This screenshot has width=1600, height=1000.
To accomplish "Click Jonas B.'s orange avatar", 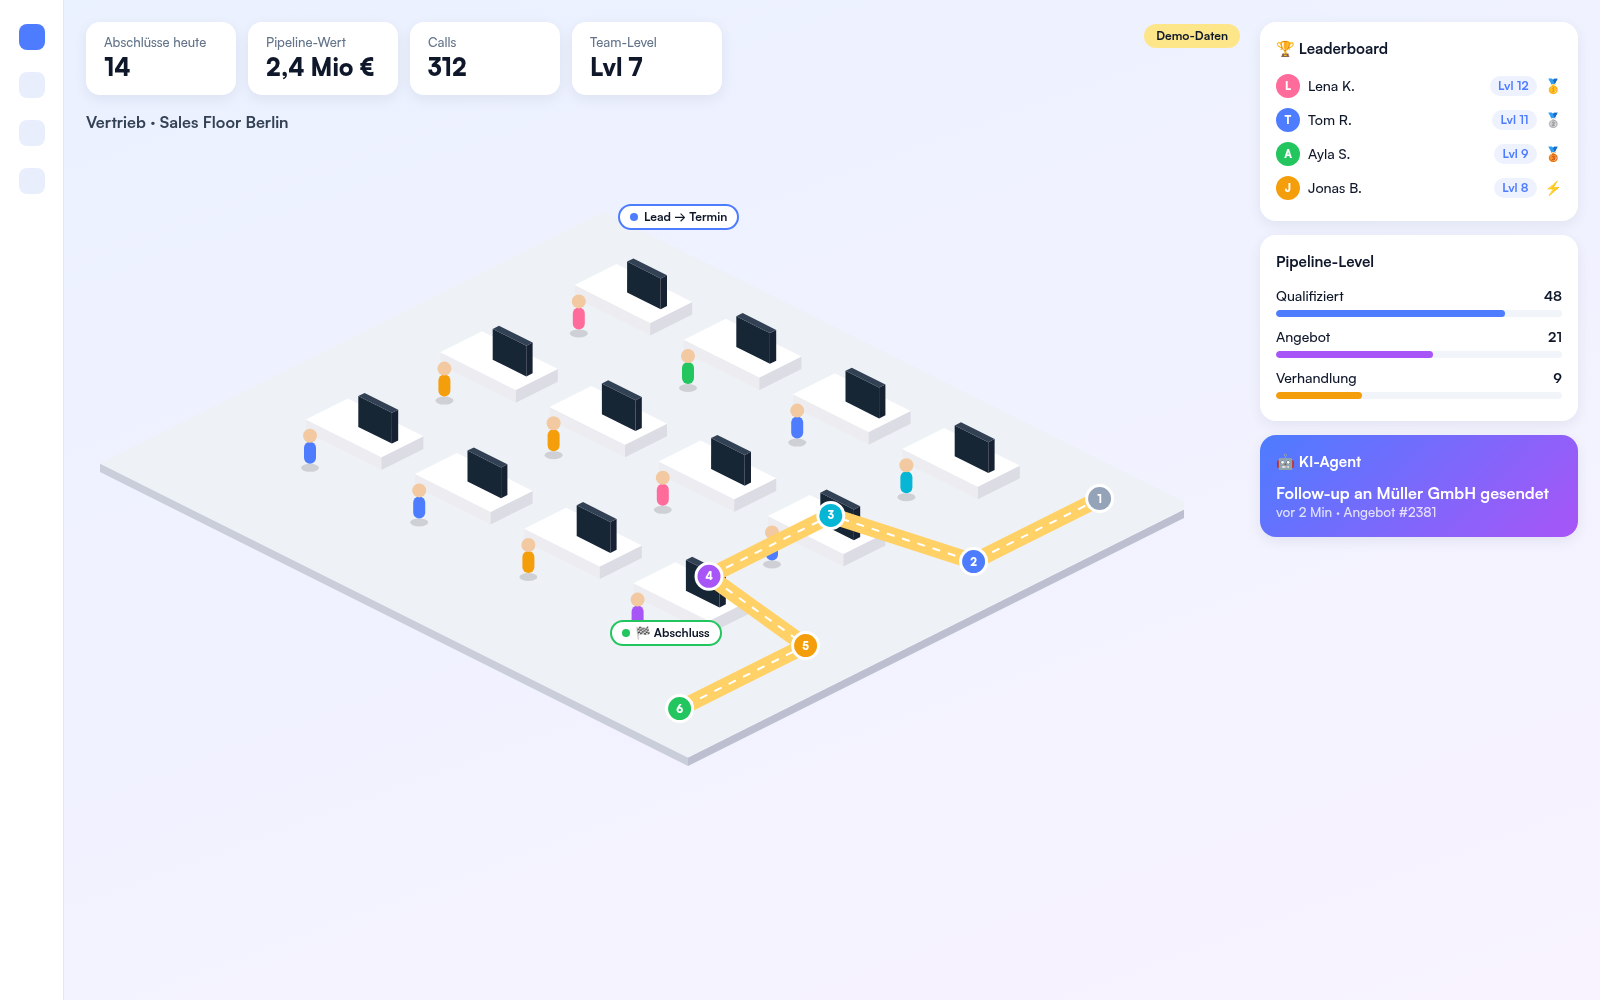I will point(1288,188).
